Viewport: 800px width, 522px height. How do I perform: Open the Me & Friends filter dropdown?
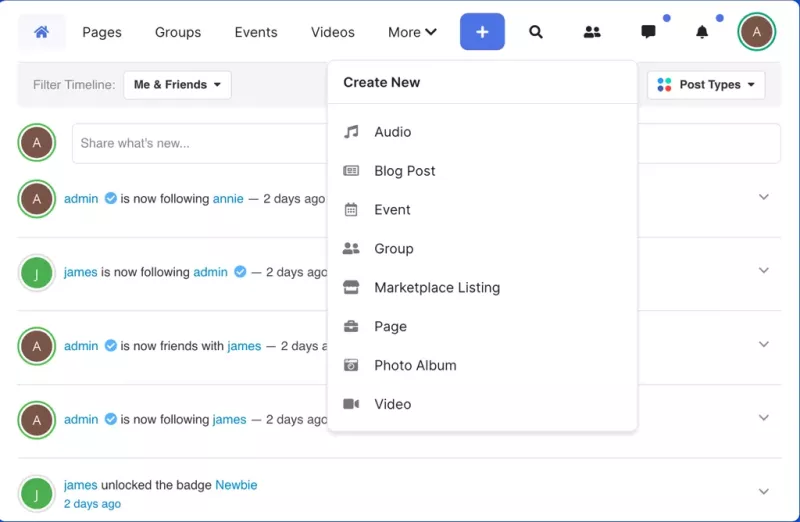point(177,85)
